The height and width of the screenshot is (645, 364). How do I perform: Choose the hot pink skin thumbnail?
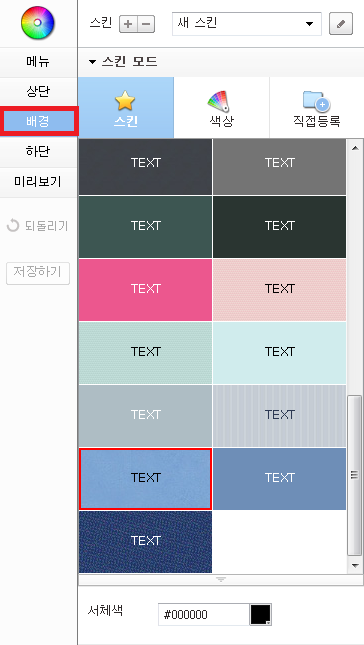click(x=145, y=290)
